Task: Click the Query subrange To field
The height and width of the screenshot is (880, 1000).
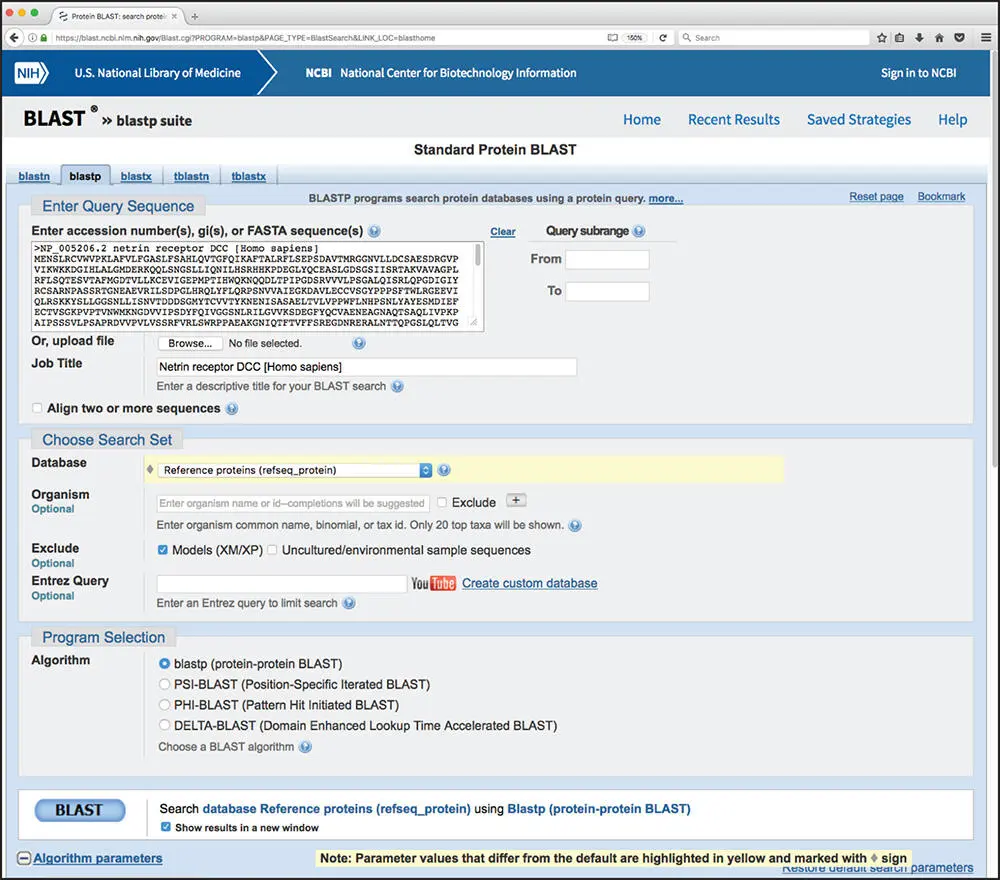Action: [607, 291]
